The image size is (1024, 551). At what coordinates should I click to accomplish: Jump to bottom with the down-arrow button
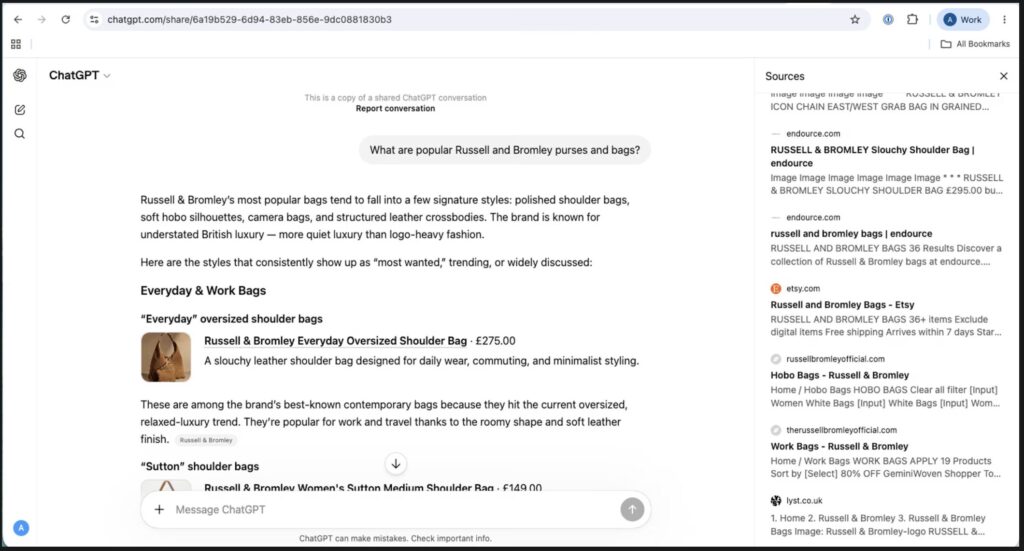pos(395,464)
